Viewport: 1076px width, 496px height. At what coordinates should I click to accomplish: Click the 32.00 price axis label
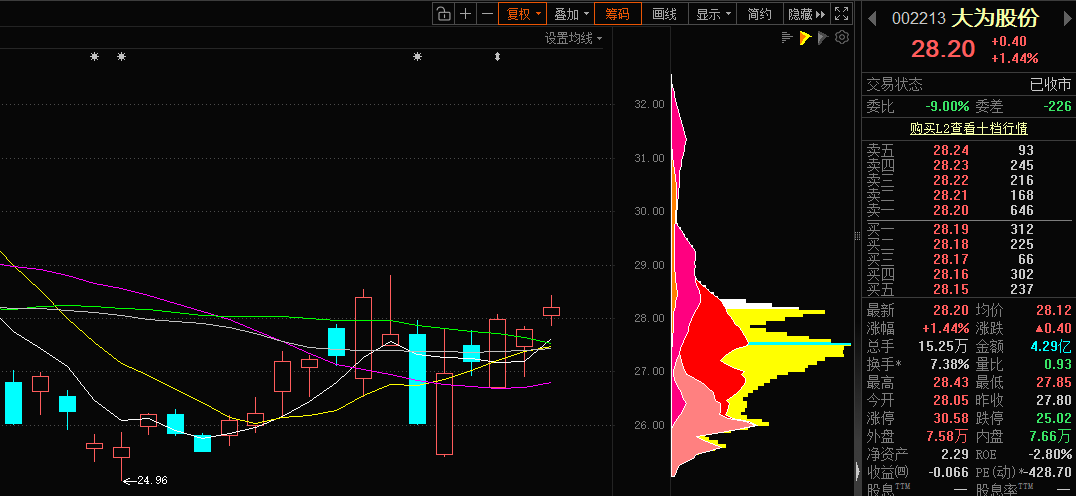[649, 104]
